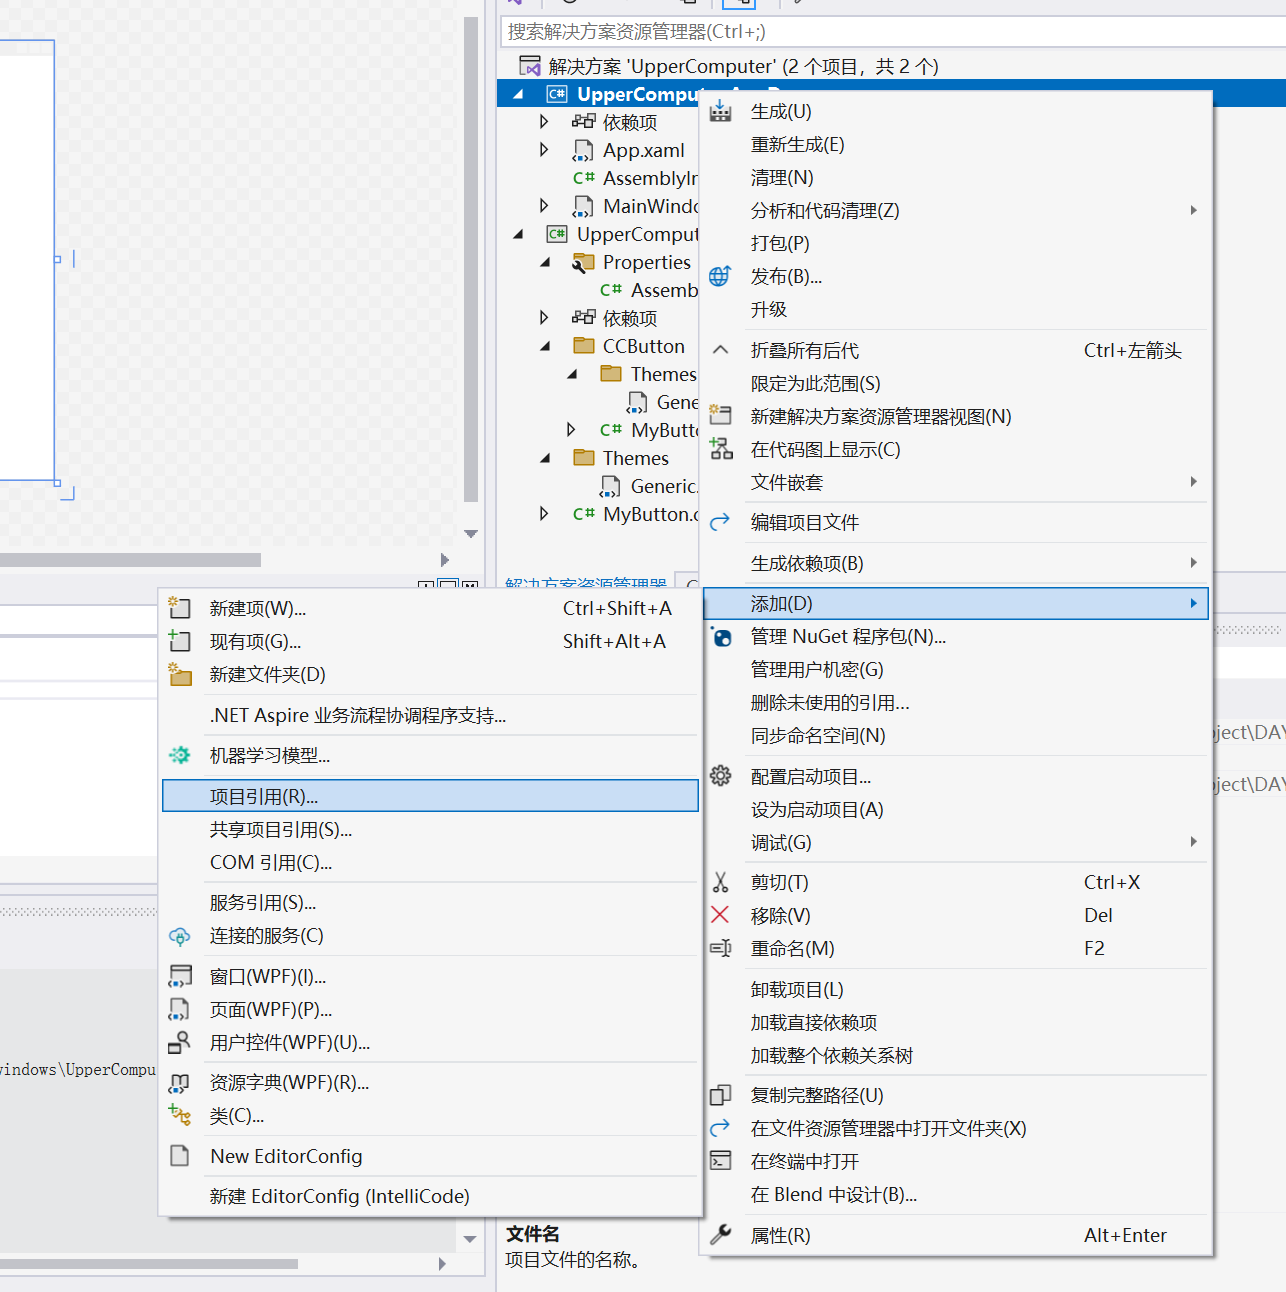
Task: Collapse the Properties folder node
Action: (x=545, y=263)
